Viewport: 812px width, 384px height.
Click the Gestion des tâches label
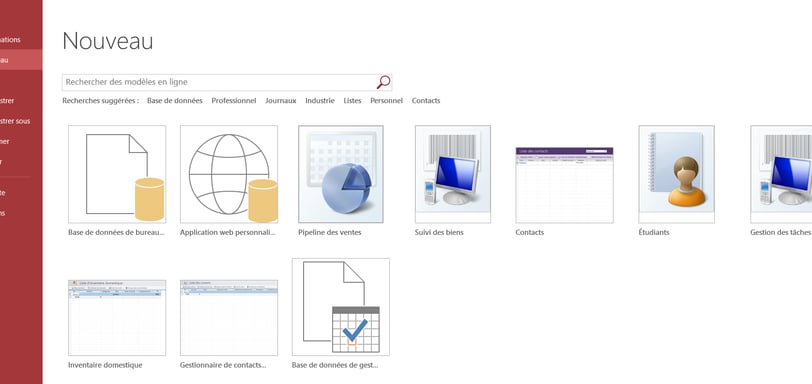tap(781, 232)
